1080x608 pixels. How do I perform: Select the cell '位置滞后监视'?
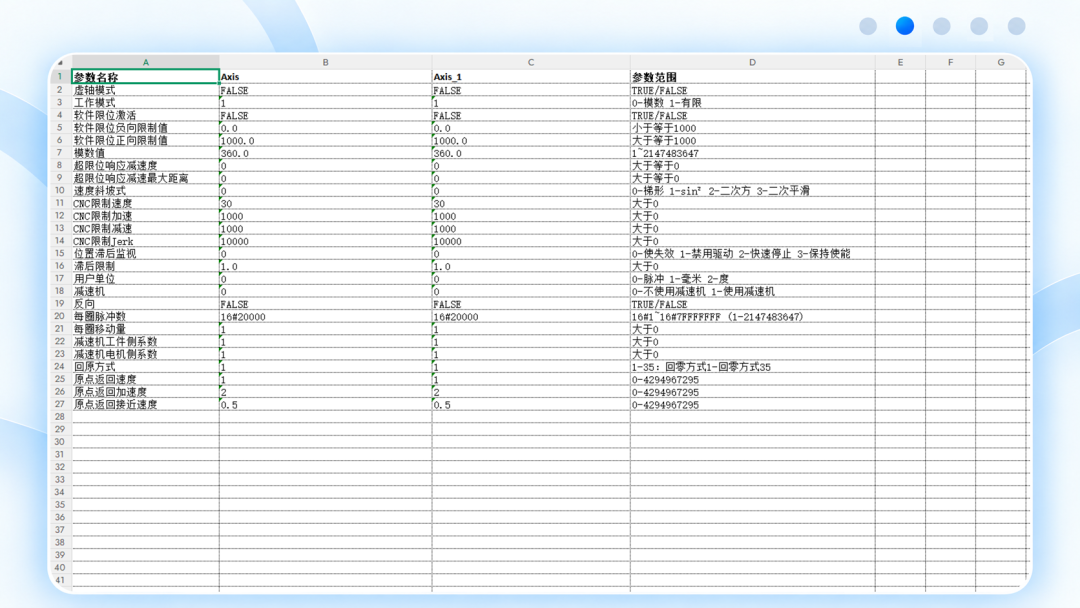point(145,253)
